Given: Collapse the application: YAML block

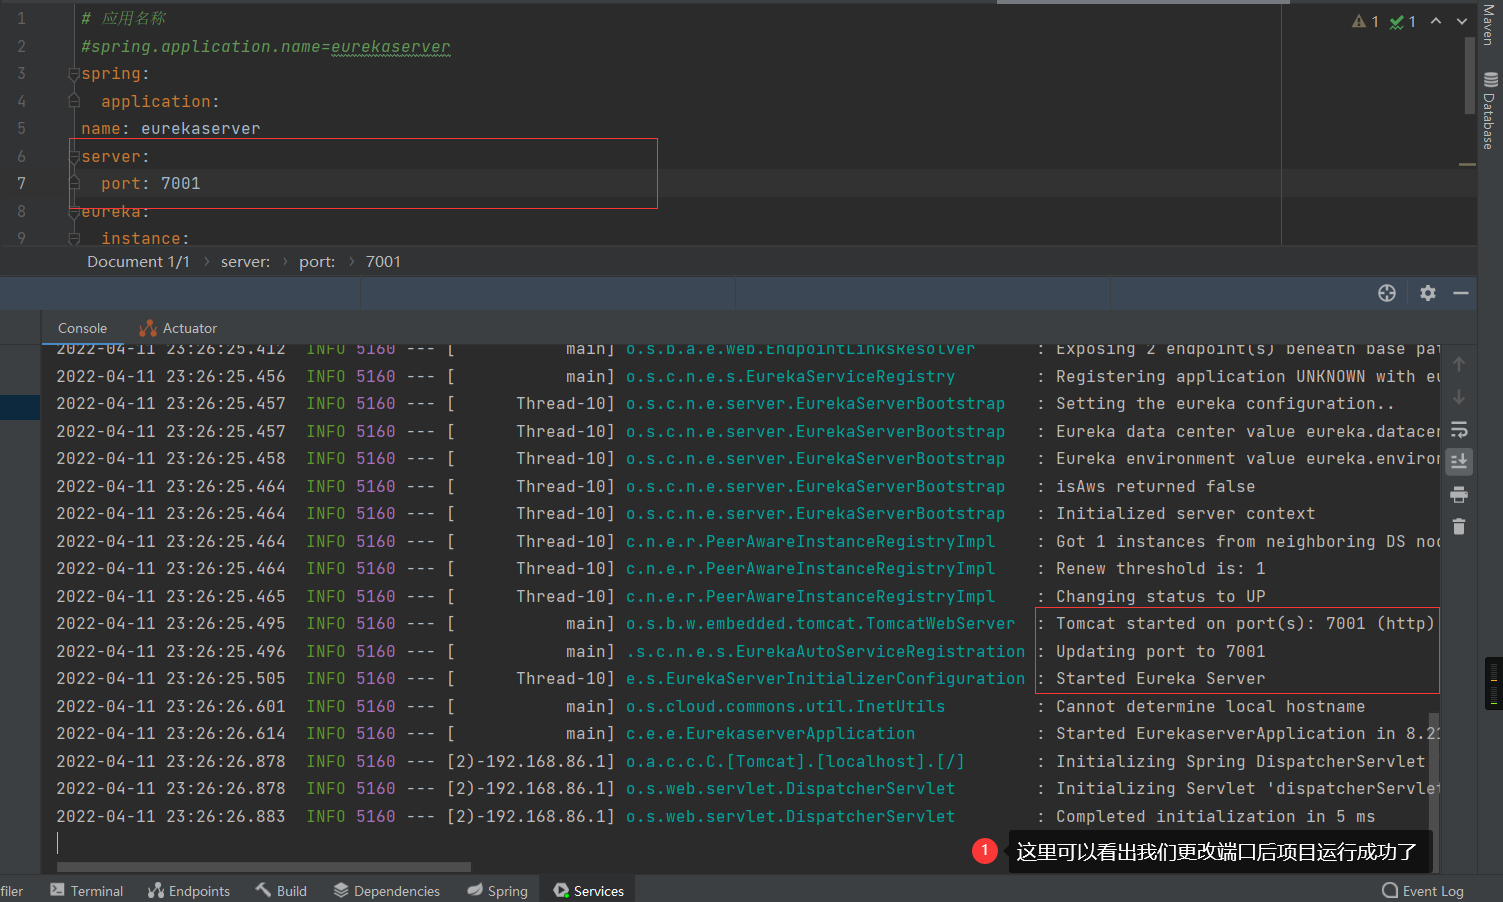Looking at the screenshot, I should pyautogui.click(x=74, y=101).
